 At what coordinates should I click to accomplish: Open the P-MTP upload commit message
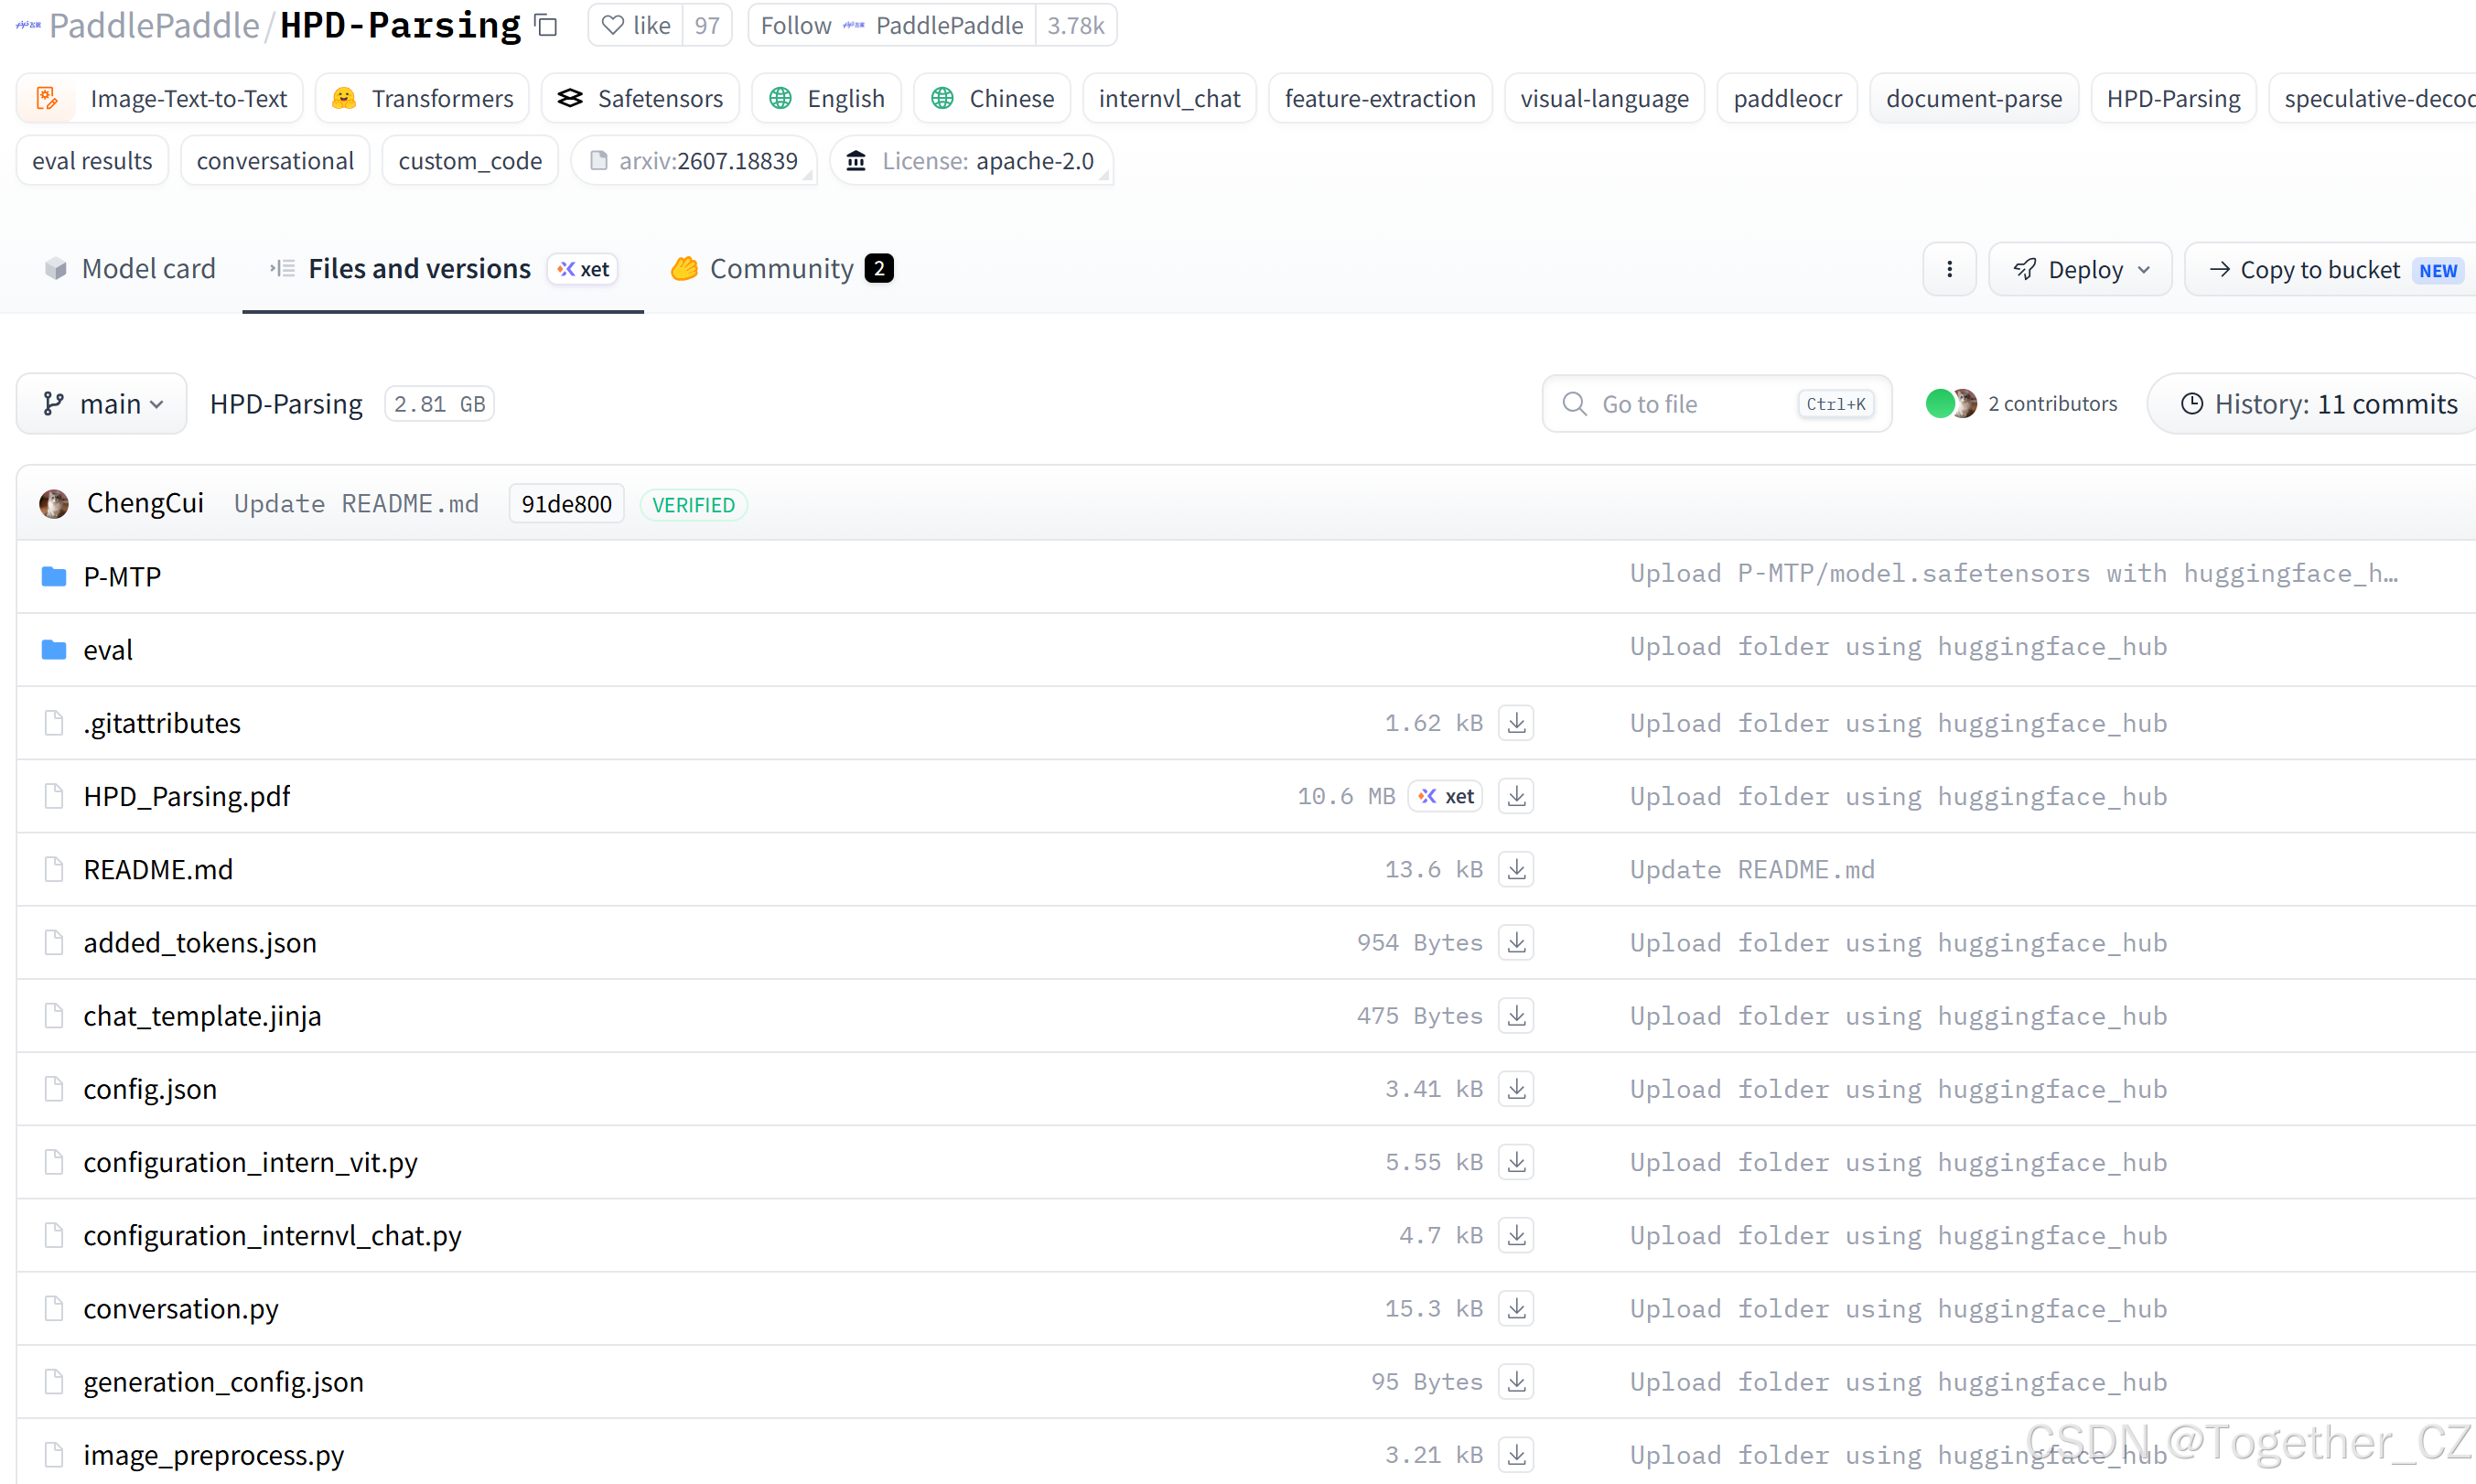click(x=2012, y=573)
